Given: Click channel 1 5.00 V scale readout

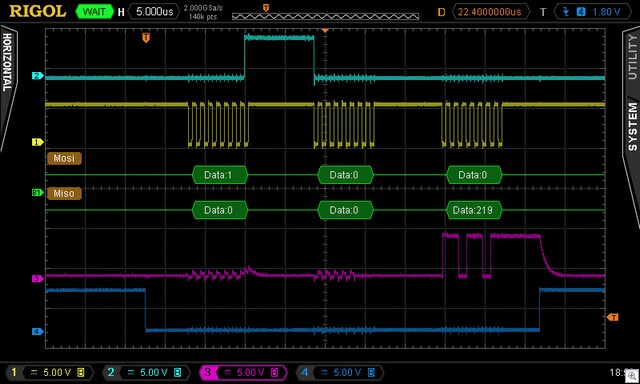Looking at the screenshot, I should (57, 373).
